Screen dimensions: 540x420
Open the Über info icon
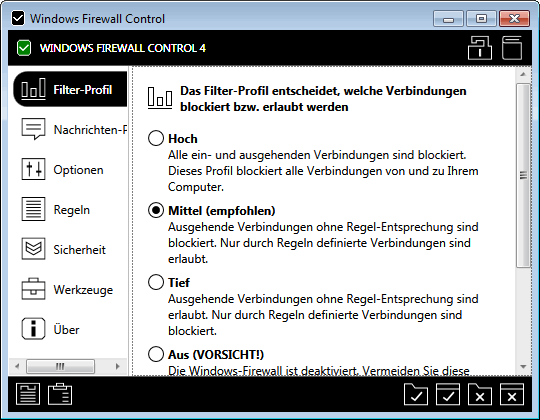point(33,329)
